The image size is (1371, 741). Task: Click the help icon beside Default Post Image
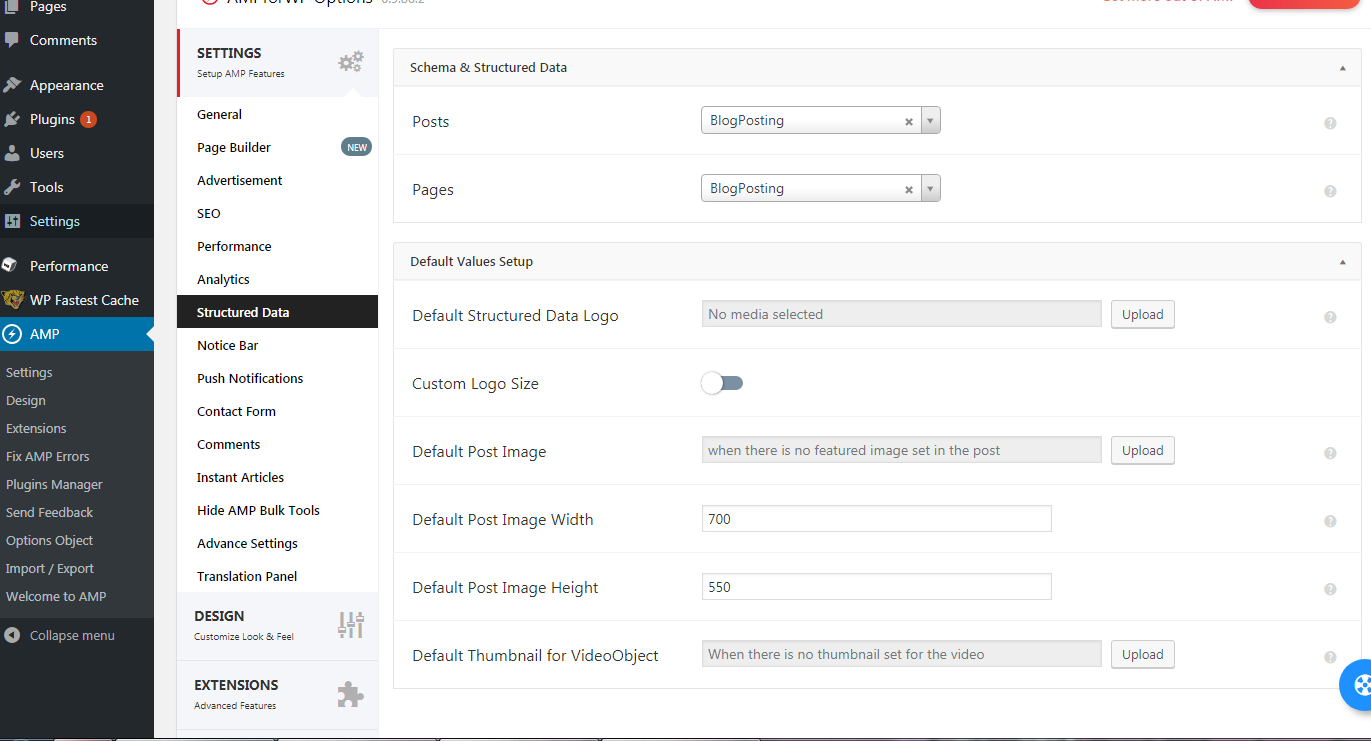pos(1330,453)
